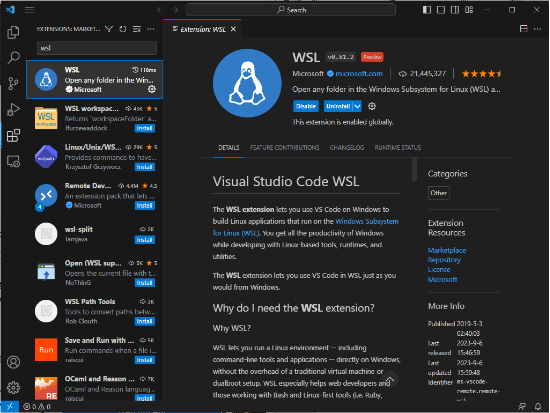The image size is (550, 413).
Task: Open the License resource link
Action: tap(439, 269)
